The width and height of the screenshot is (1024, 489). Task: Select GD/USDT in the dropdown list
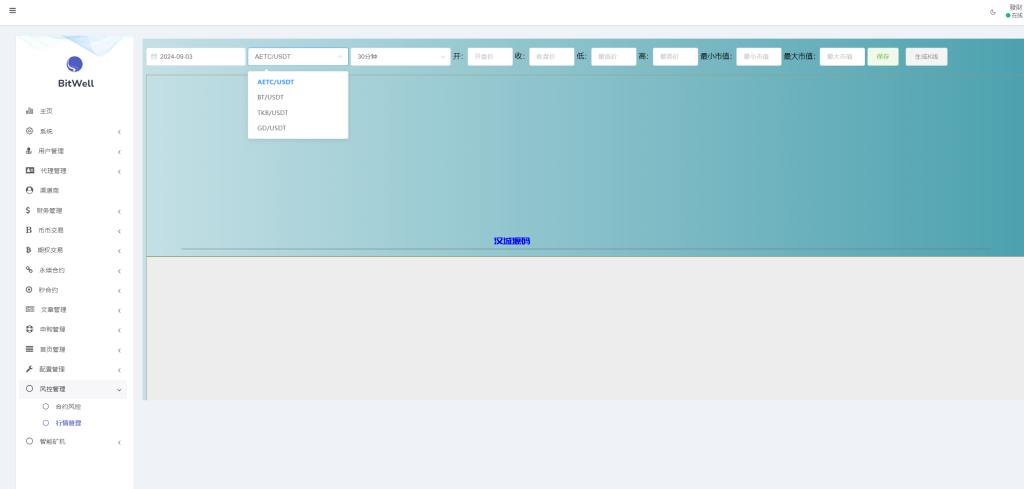tap(271, 128)
